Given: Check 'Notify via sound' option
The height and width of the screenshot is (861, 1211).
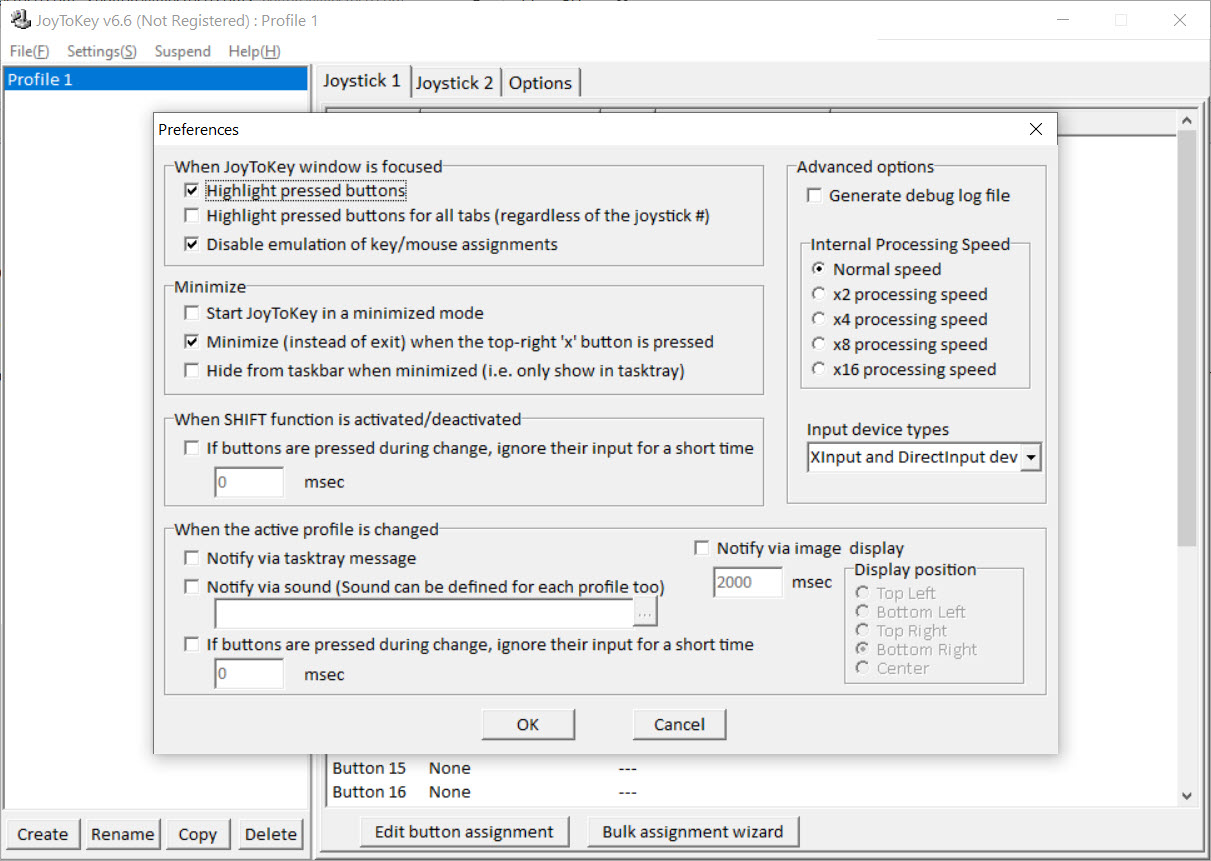Looking at the screenshot, I should coord(191,586).
